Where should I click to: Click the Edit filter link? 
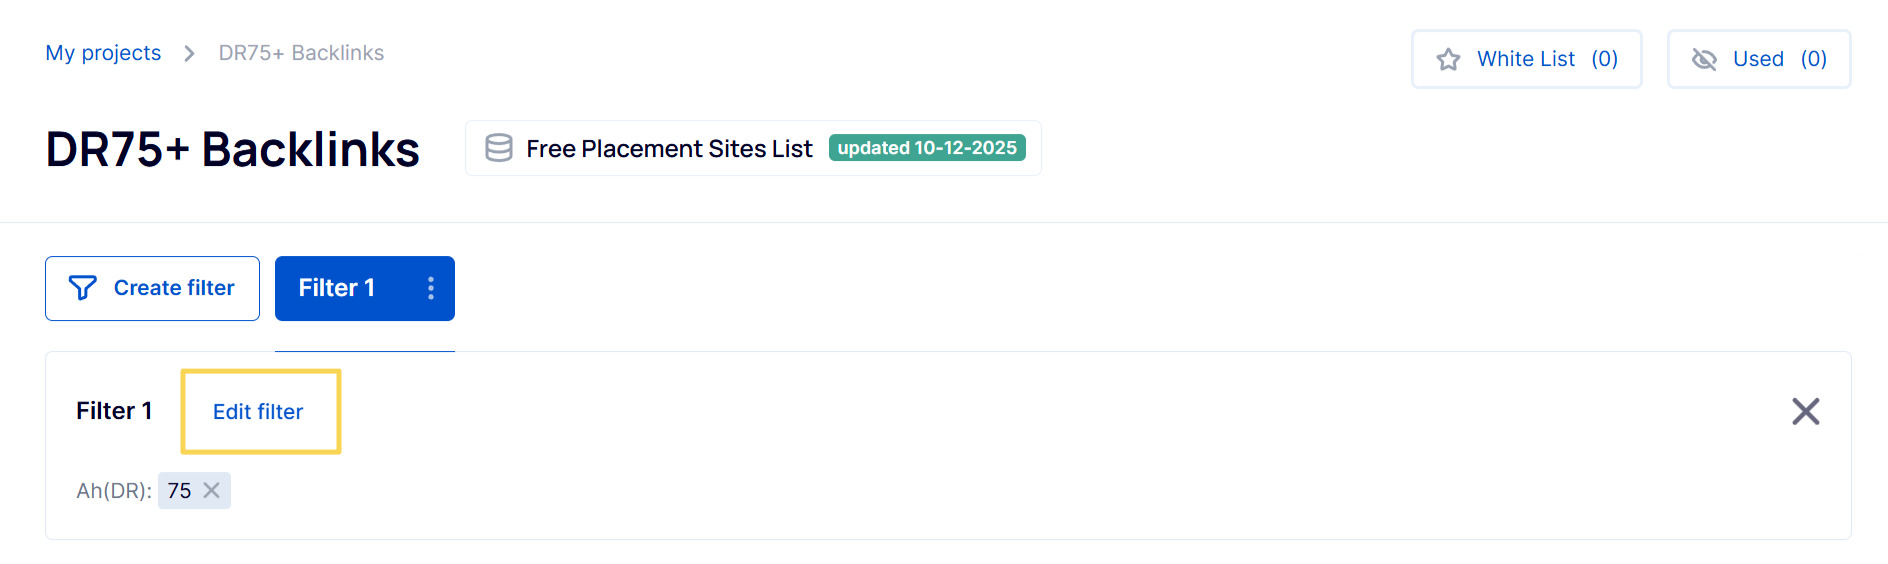[x=258, y=412]
